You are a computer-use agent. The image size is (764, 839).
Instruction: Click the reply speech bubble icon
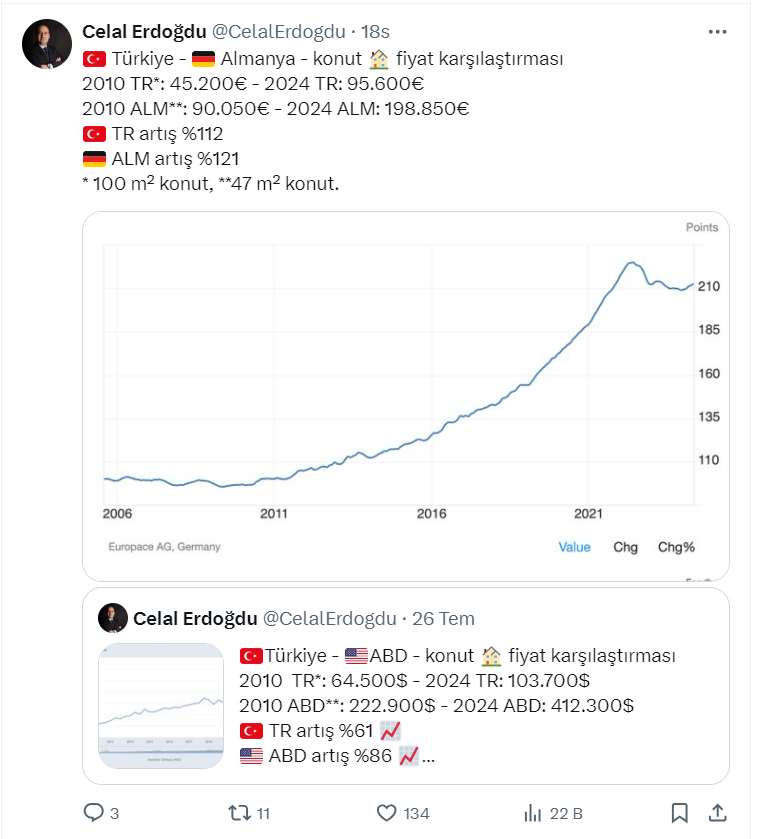pyautogui.click(x=92, y=812)
